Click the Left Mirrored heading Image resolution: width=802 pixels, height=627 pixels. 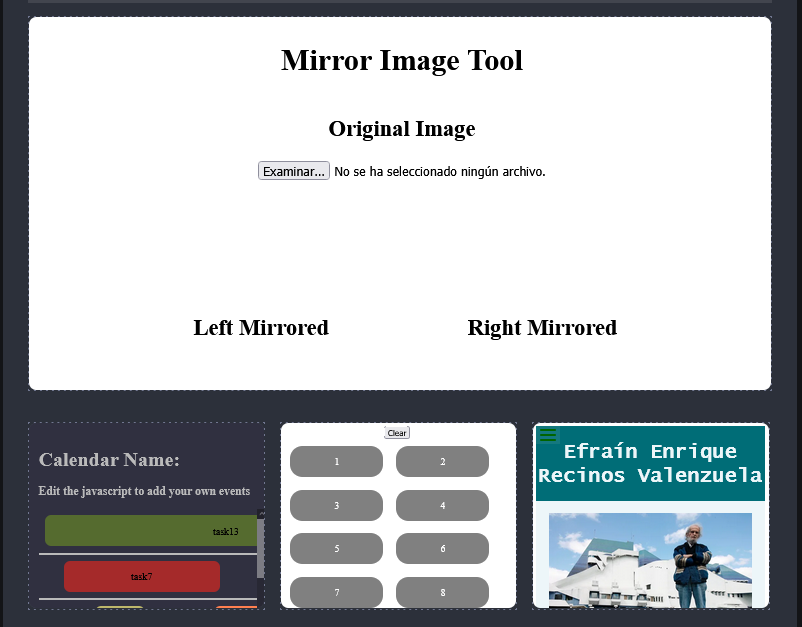tap(261, 328)
